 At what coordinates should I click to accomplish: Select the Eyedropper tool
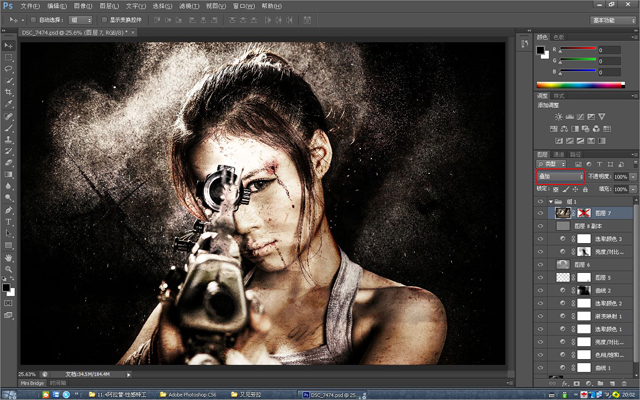click(x=8, y=104)
